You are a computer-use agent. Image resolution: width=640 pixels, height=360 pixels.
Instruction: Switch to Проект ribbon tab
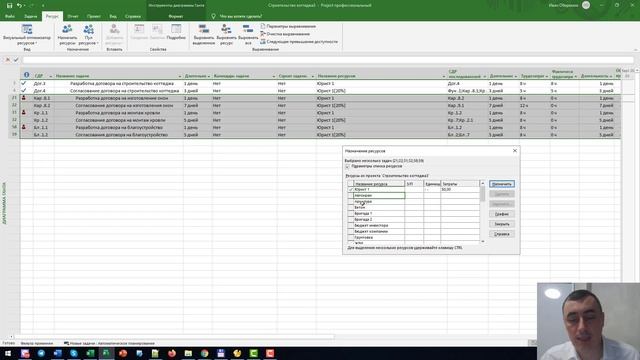(93, 16)
